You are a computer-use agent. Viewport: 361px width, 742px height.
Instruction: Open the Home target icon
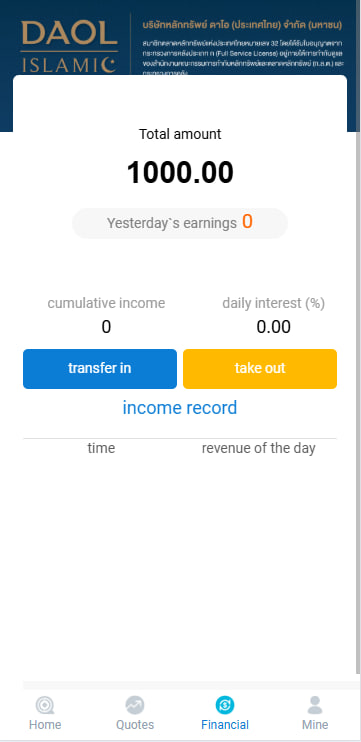click(45, 705)
